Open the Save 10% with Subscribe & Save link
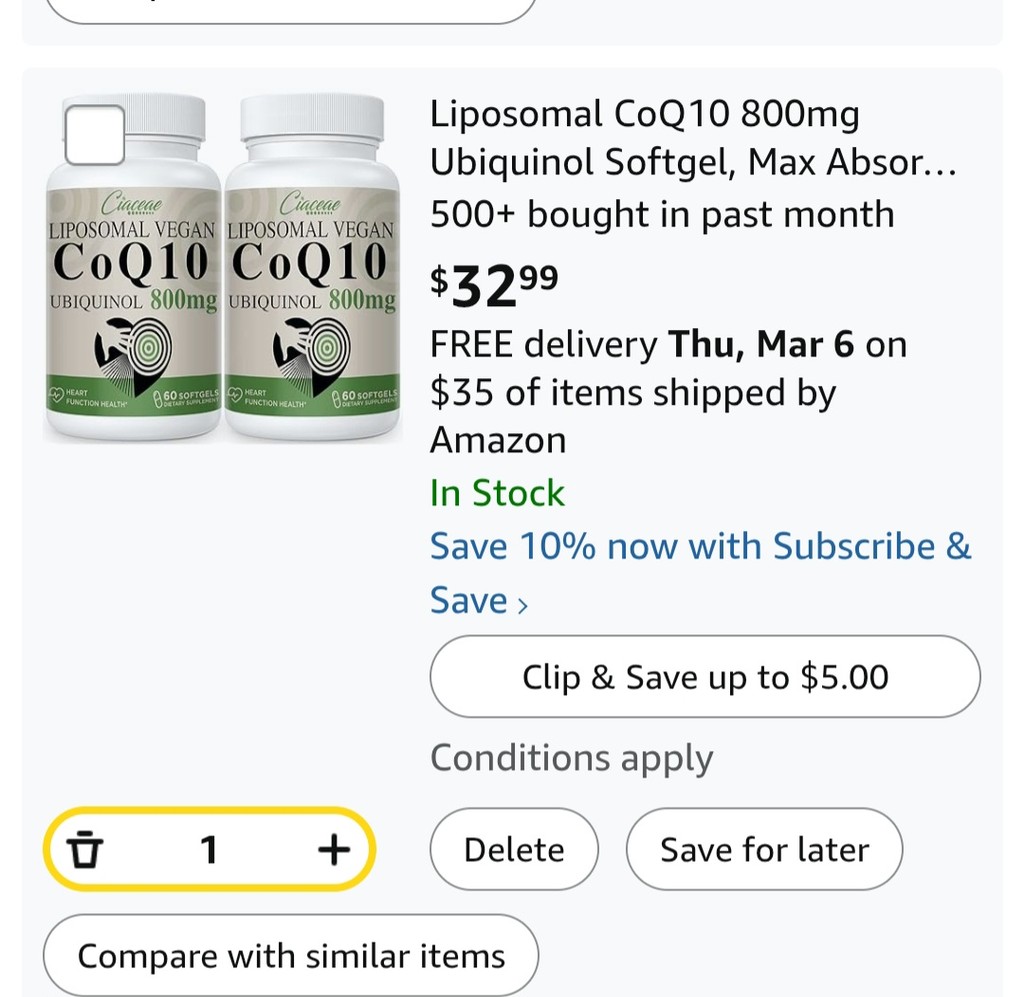This screenshot has width=1024, height=997. coord(701,573)
